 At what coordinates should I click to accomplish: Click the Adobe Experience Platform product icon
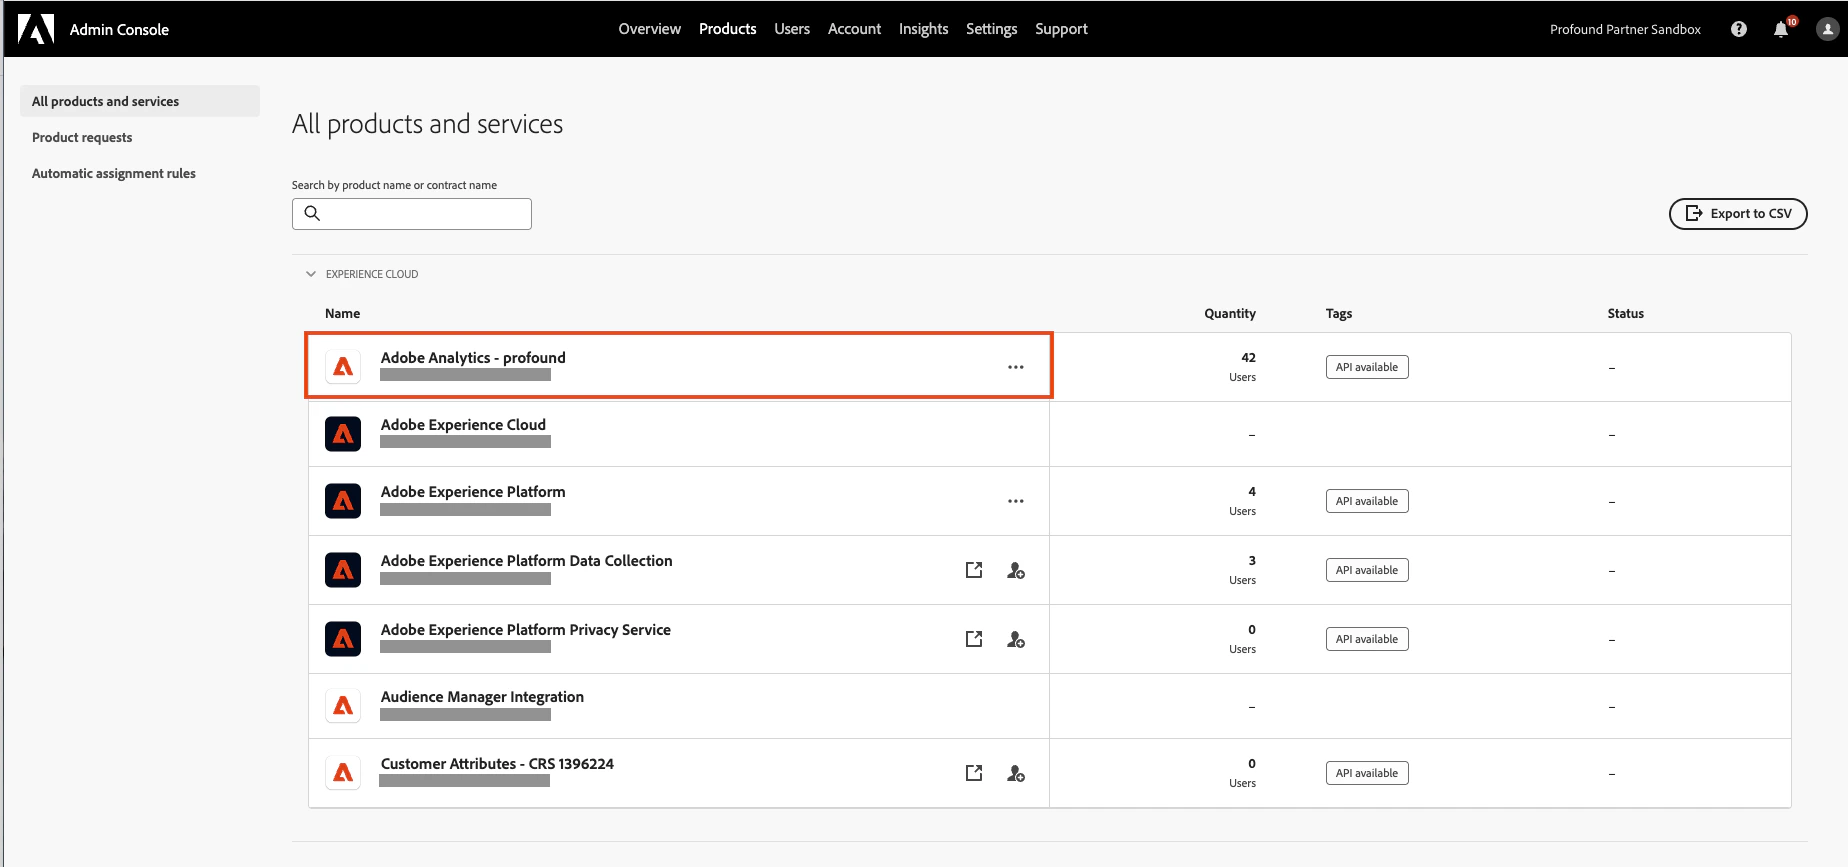[343, 501]
